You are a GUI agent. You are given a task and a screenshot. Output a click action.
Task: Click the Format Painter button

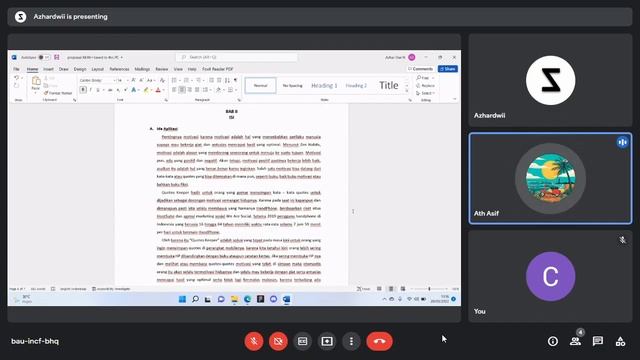click(x=58, y=93)
